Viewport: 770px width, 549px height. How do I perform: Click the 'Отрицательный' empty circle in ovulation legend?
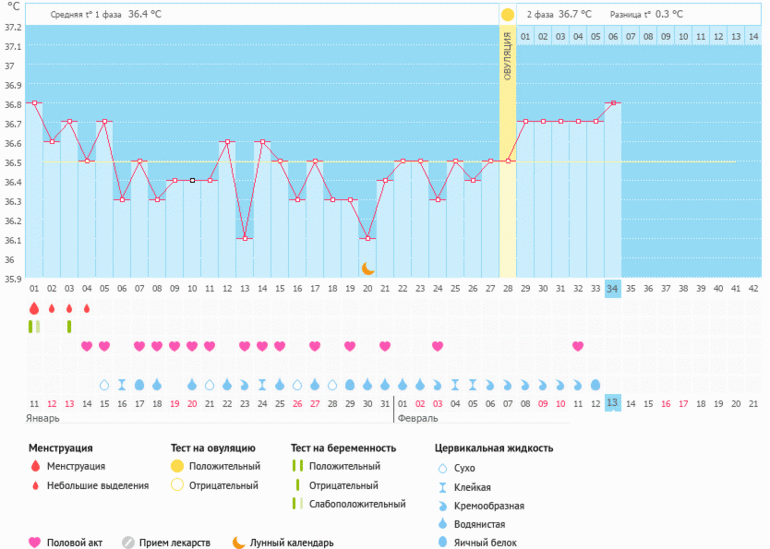click(177, 485)
